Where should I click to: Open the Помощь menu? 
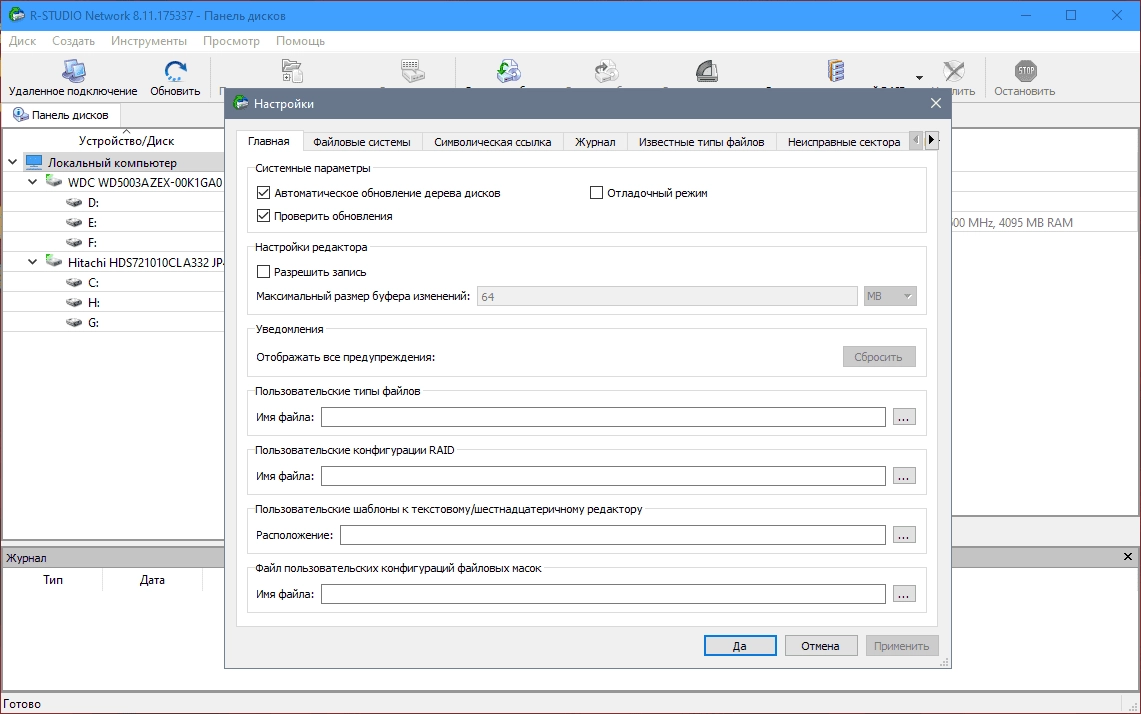point(301,41)
